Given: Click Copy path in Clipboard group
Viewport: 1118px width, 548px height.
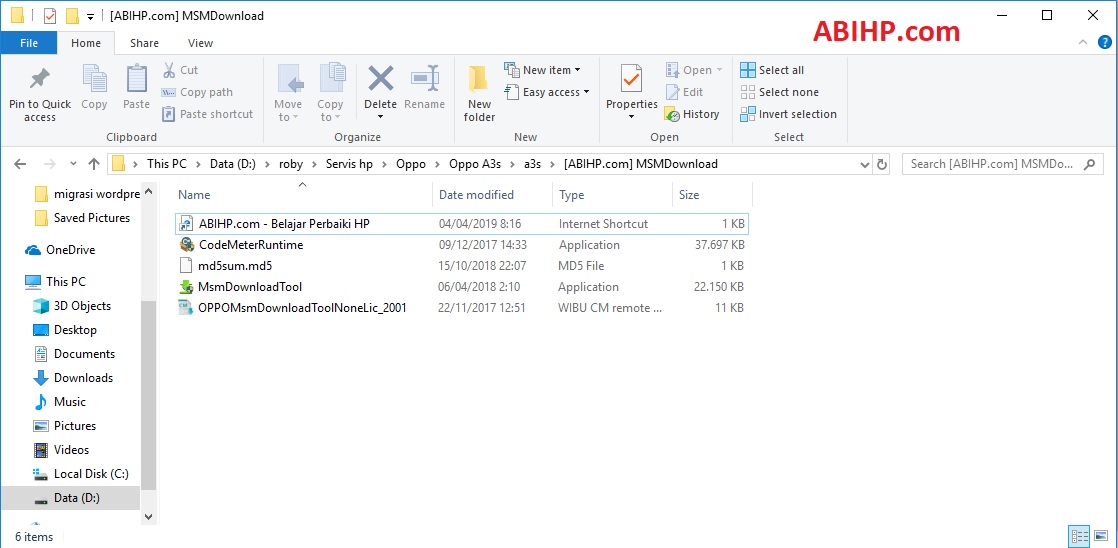Looking at the screenshot, I should coord(198,92).
